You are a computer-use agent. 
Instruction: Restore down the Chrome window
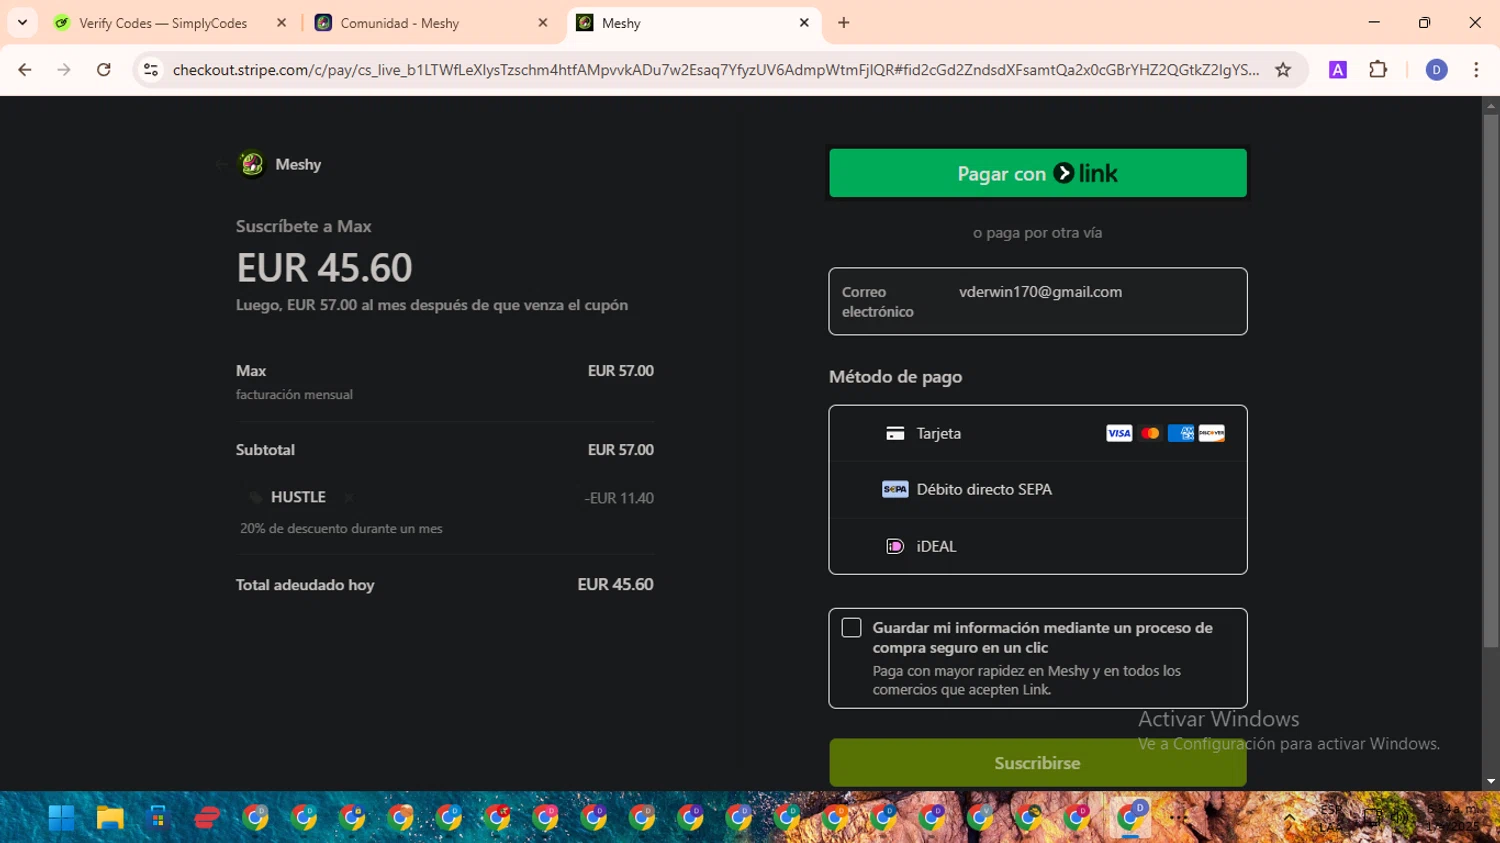pos(1424,22)
